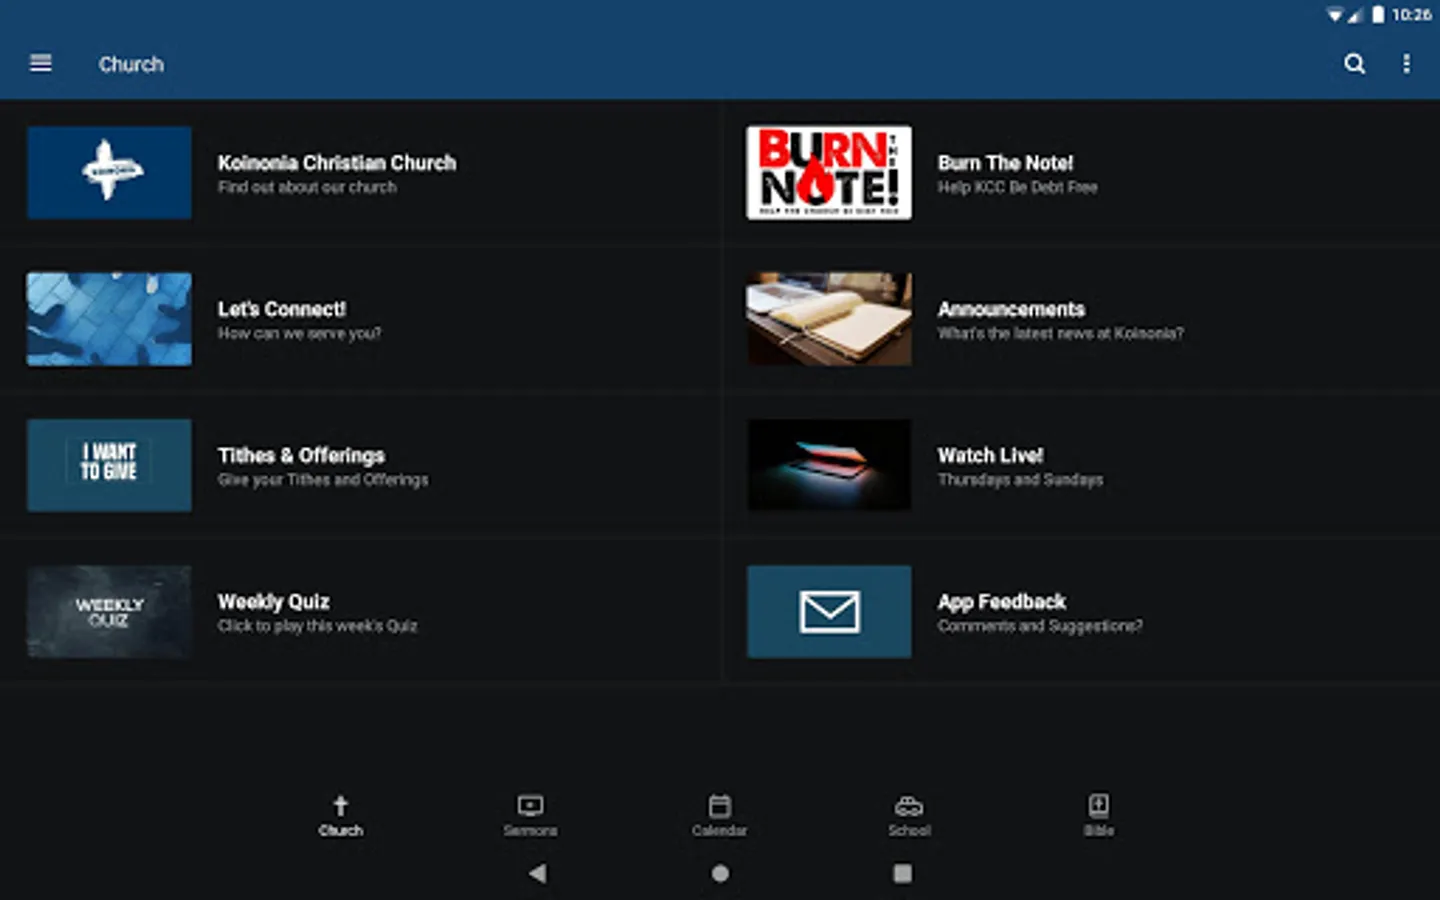Check the wifi signal status icon
Viewport: 1440px width, 900px height.
[1334, 15]
